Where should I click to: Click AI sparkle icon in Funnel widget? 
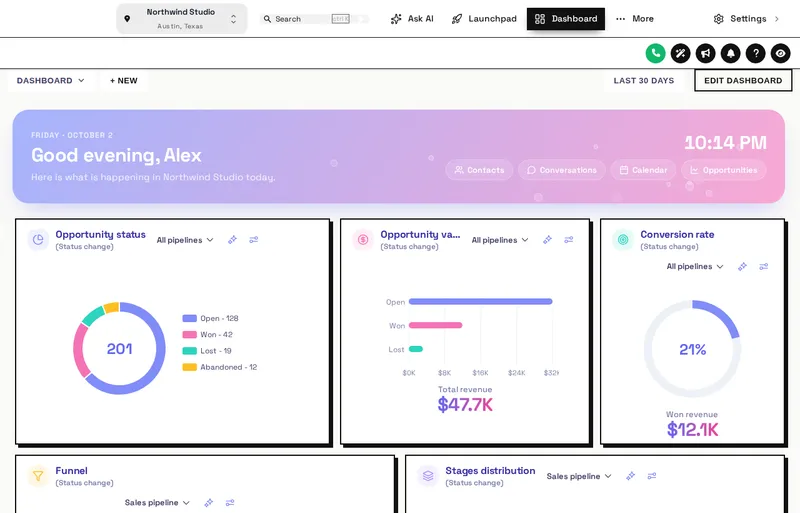209,503
